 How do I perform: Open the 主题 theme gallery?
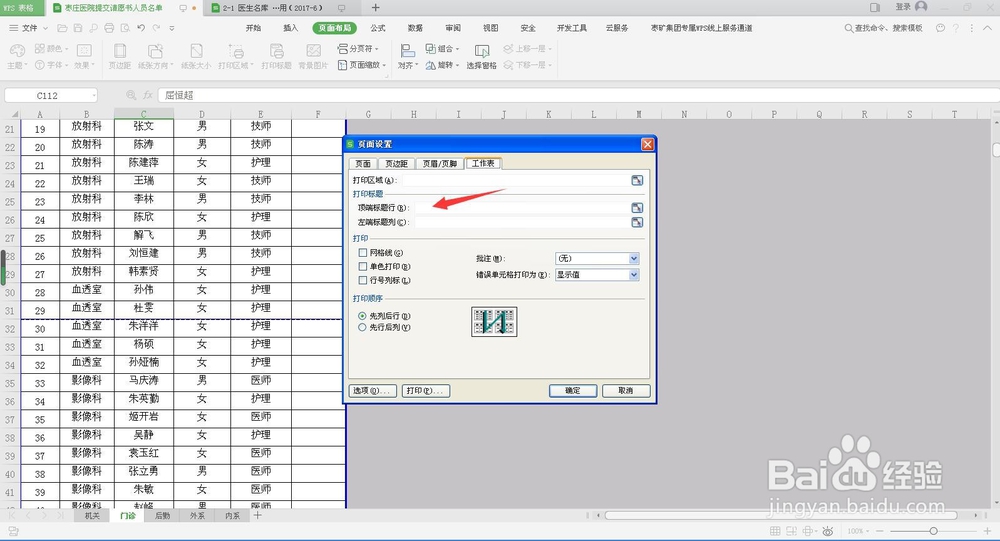17,56
